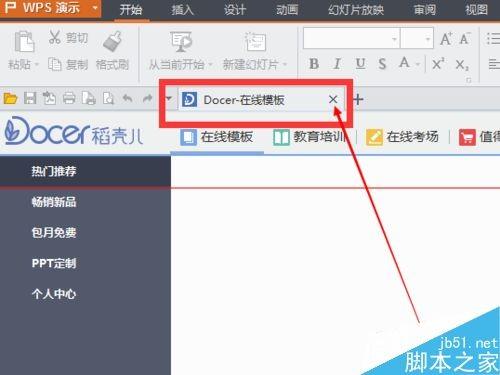This screenshot has height=375, width=500.
Task: Click the New Slide icon
Action: (x=255, y=42)
